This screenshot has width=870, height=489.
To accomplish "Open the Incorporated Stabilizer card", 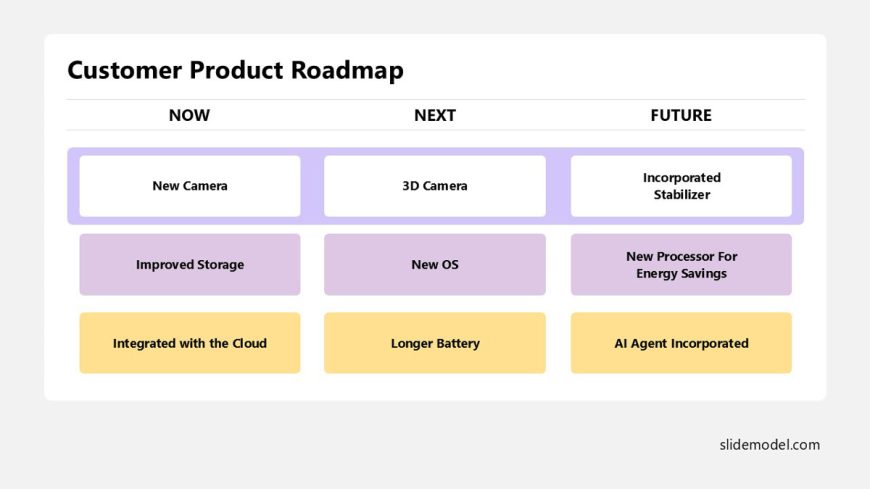I will pos(681,186).
